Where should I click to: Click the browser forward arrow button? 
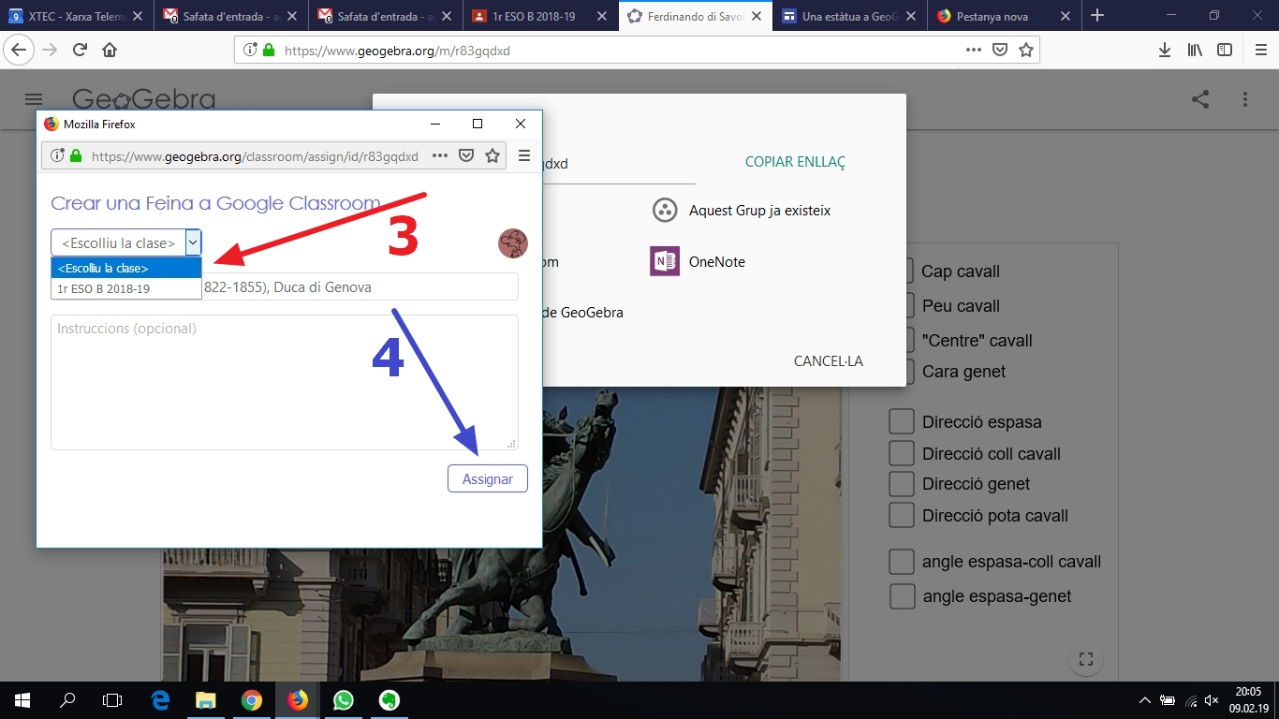point(49,50)
